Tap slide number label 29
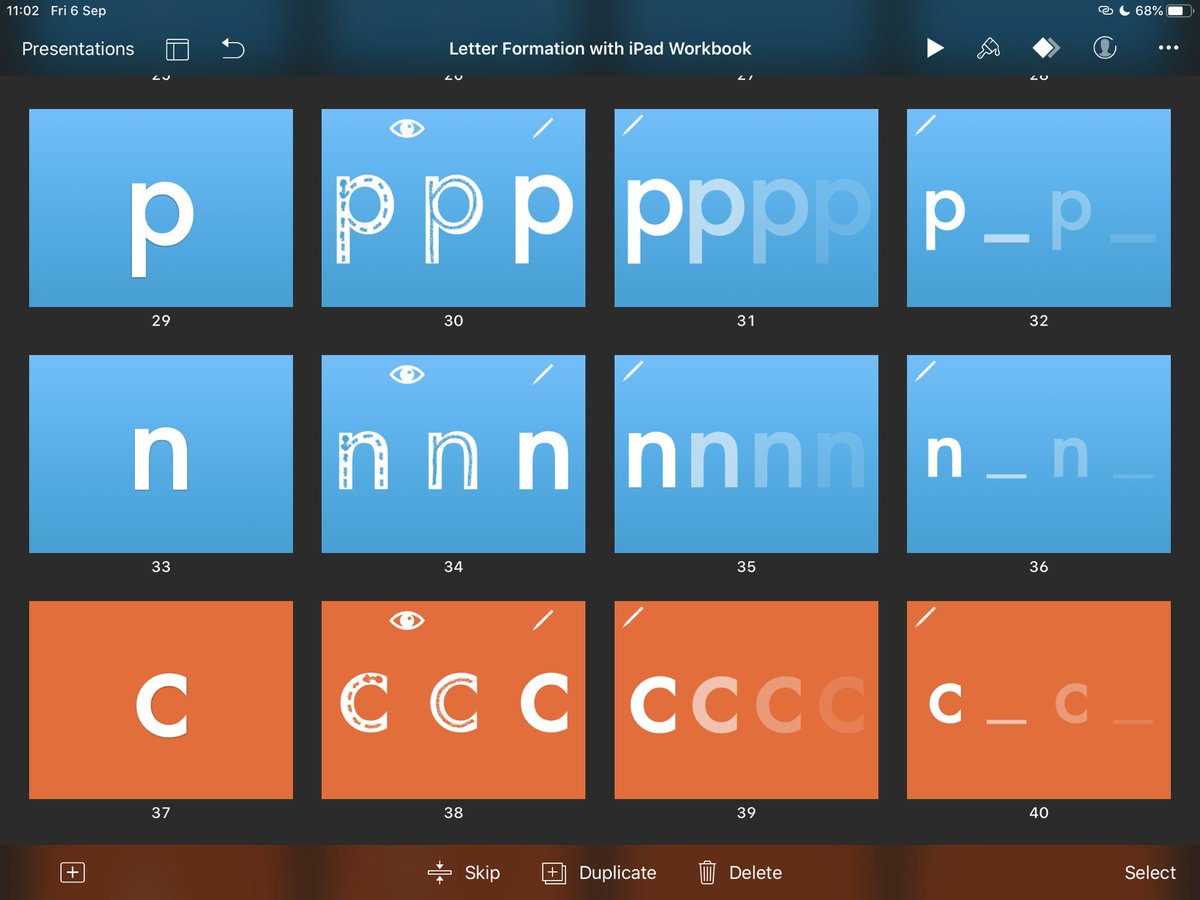Screen dimensions: 1200x900 pyautogui.click(x=161, y=321)
